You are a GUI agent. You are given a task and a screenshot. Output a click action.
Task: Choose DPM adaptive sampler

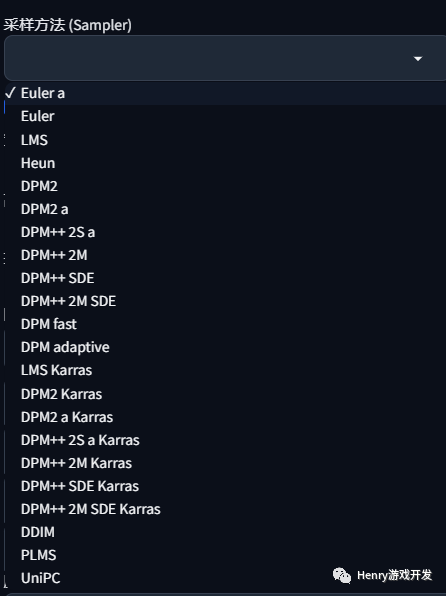click(x=225, y=347)
